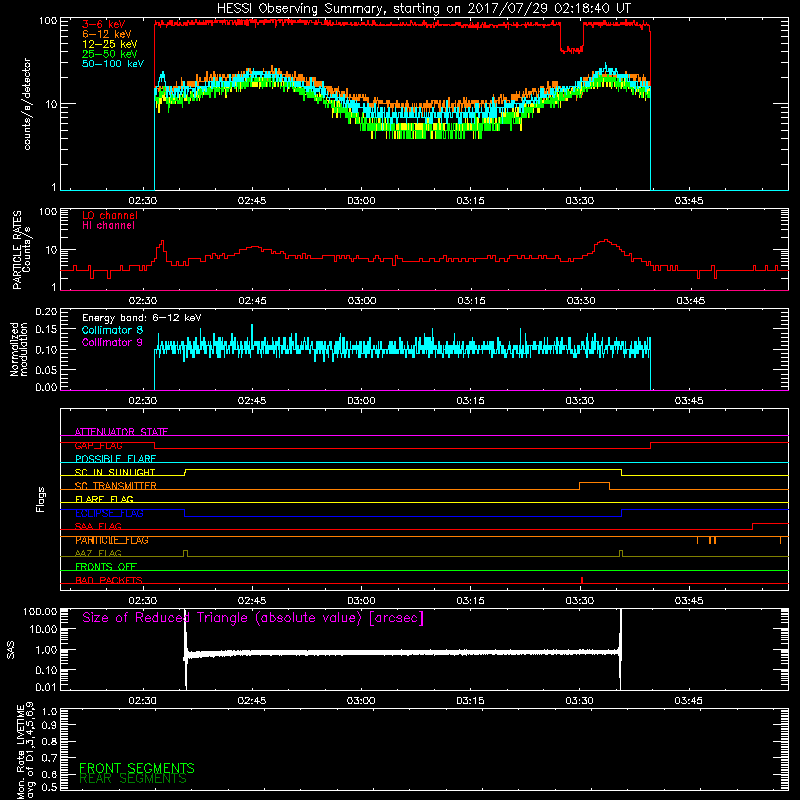Viewport: 800px width, 800px height.
Task: Click the BAD_PACKETS flag label
Action: click(x=109, y=580)
